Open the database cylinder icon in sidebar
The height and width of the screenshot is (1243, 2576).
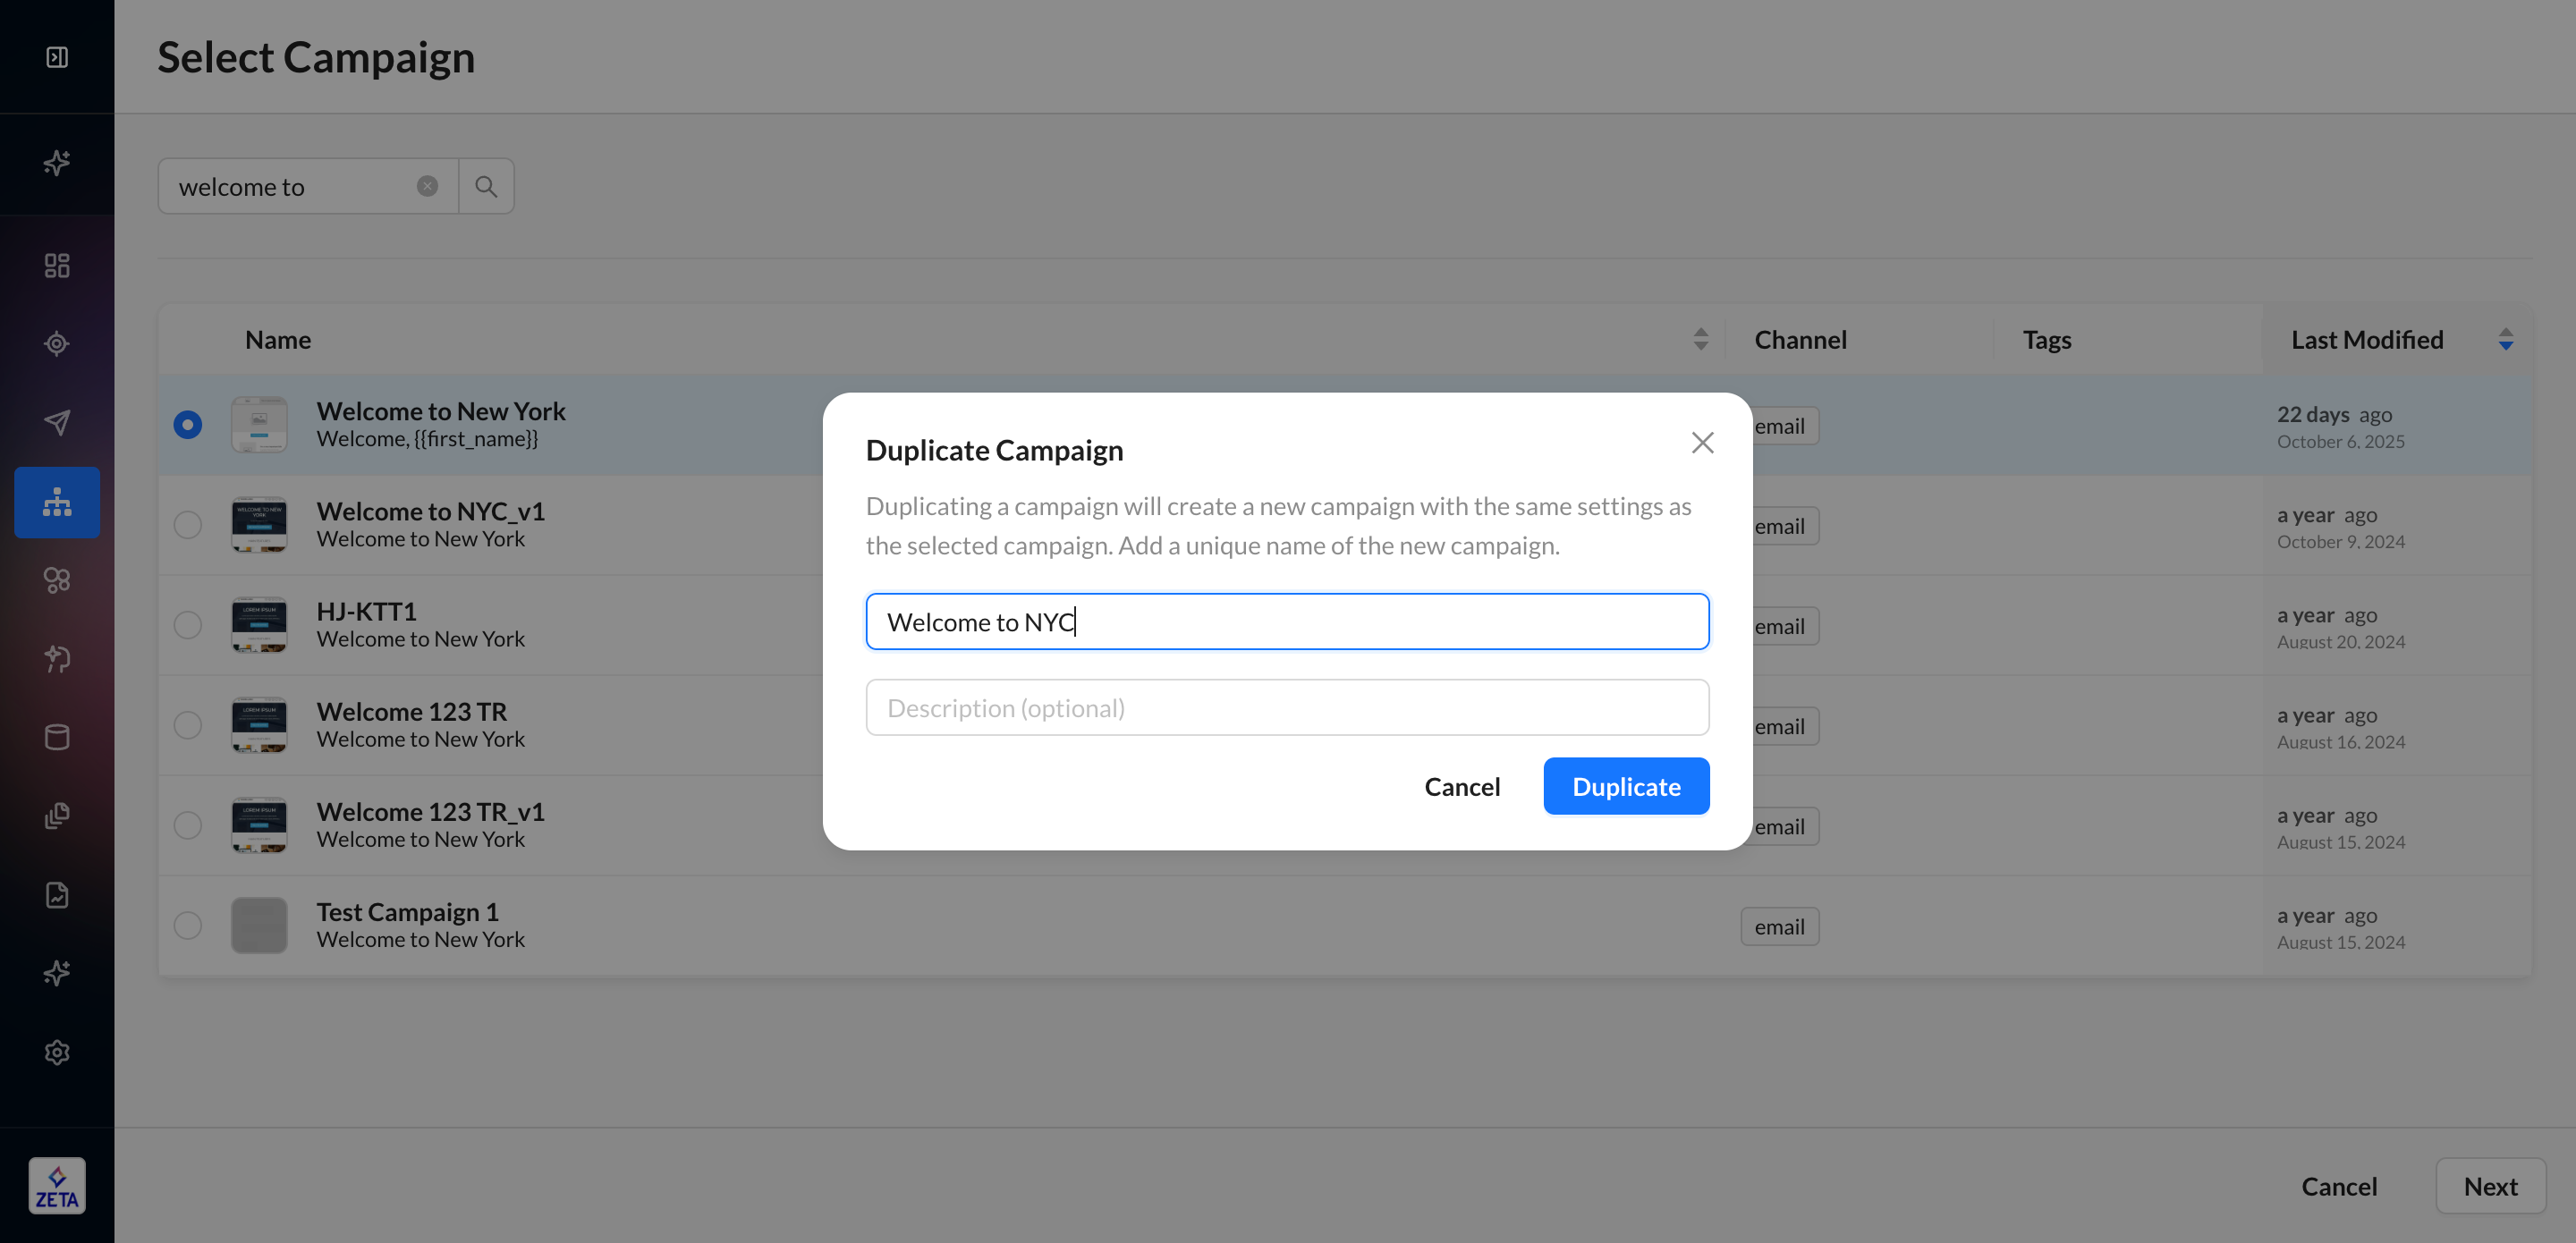(57, 737)
